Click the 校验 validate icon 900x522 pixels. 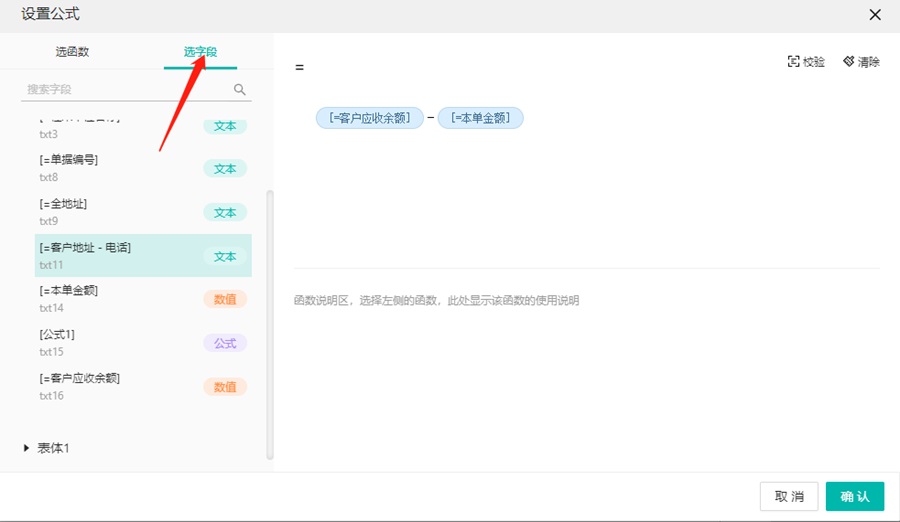[793, 61]
